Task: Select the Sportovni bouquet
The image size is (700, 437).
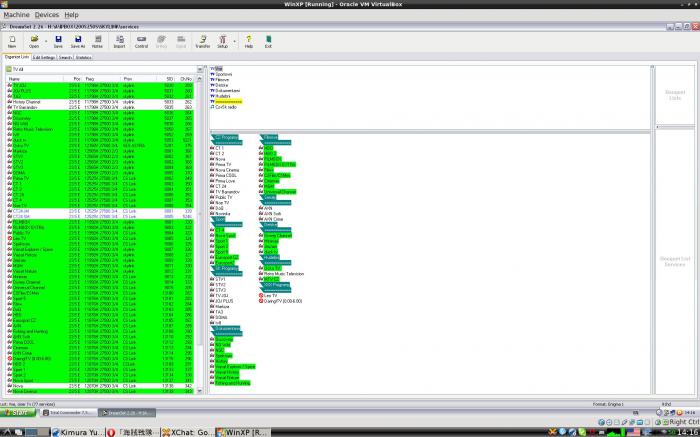Action: [223, 74]
